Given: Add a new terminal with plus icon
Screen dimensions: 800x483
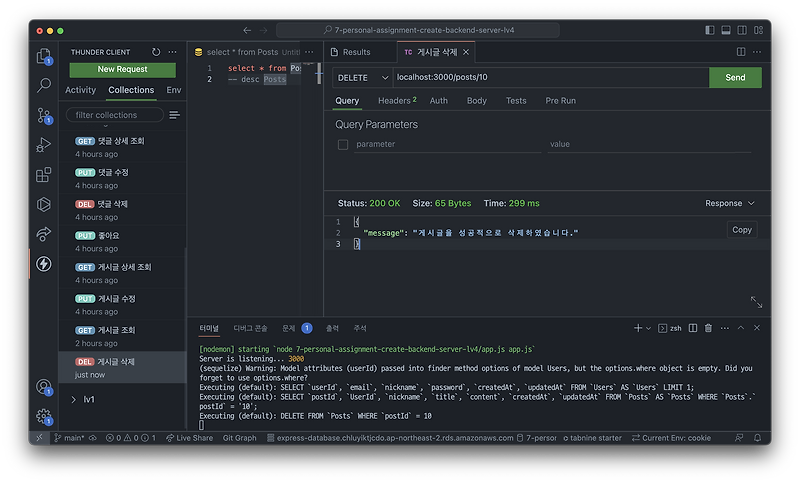Looking at the screenshot, I should (638, 328).
